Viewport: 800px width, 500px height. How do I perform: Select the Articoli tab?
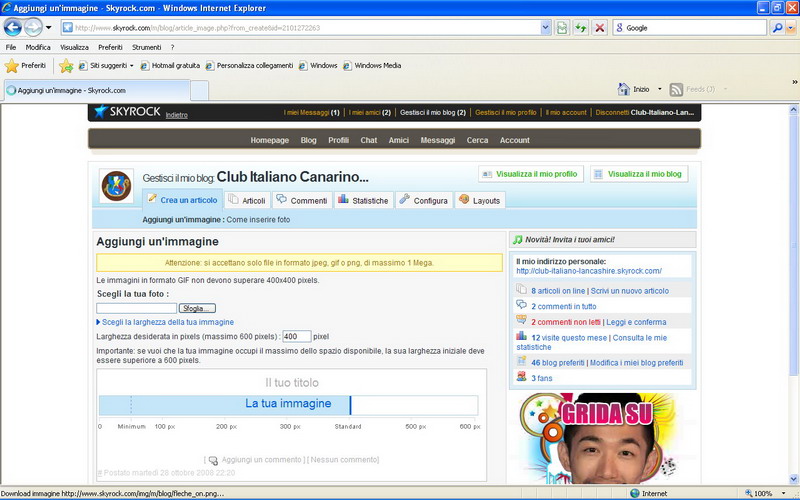pos(247,201)
